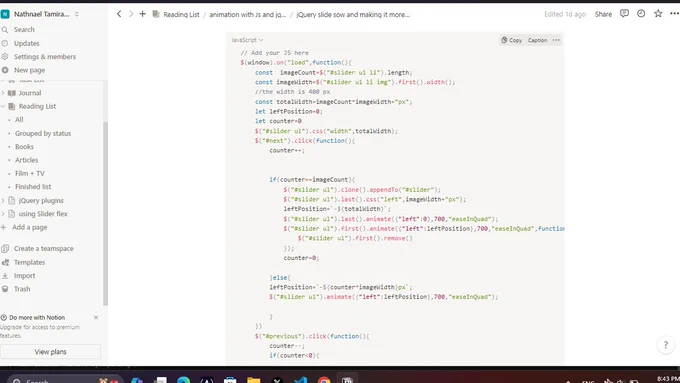Click the Share button
This screenshot has height=383, width=680.
603,14
